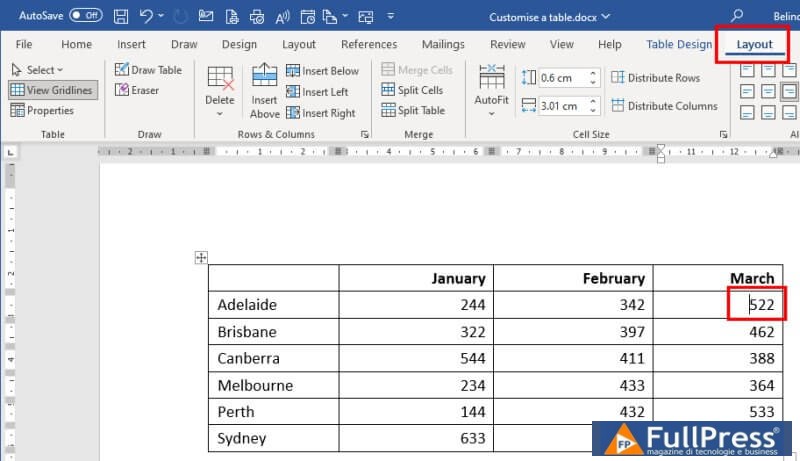Open the AutoFit dropdown

pos(491,113)
